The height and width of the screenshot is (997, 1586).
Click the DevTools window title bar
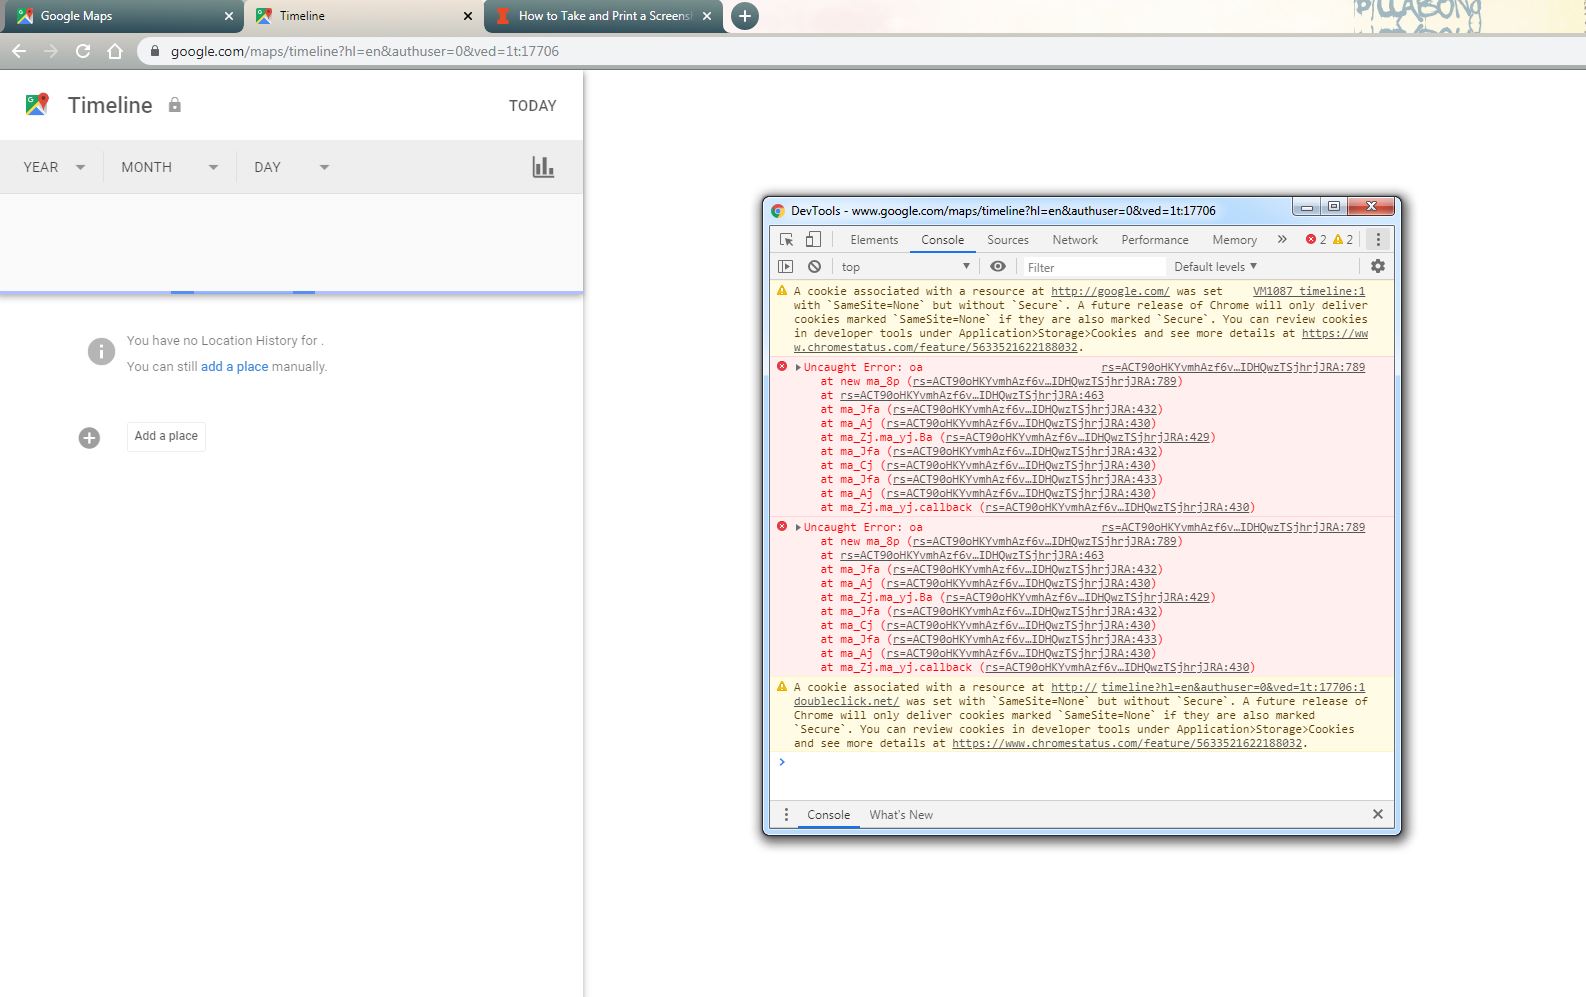(x=1030, y=210)
